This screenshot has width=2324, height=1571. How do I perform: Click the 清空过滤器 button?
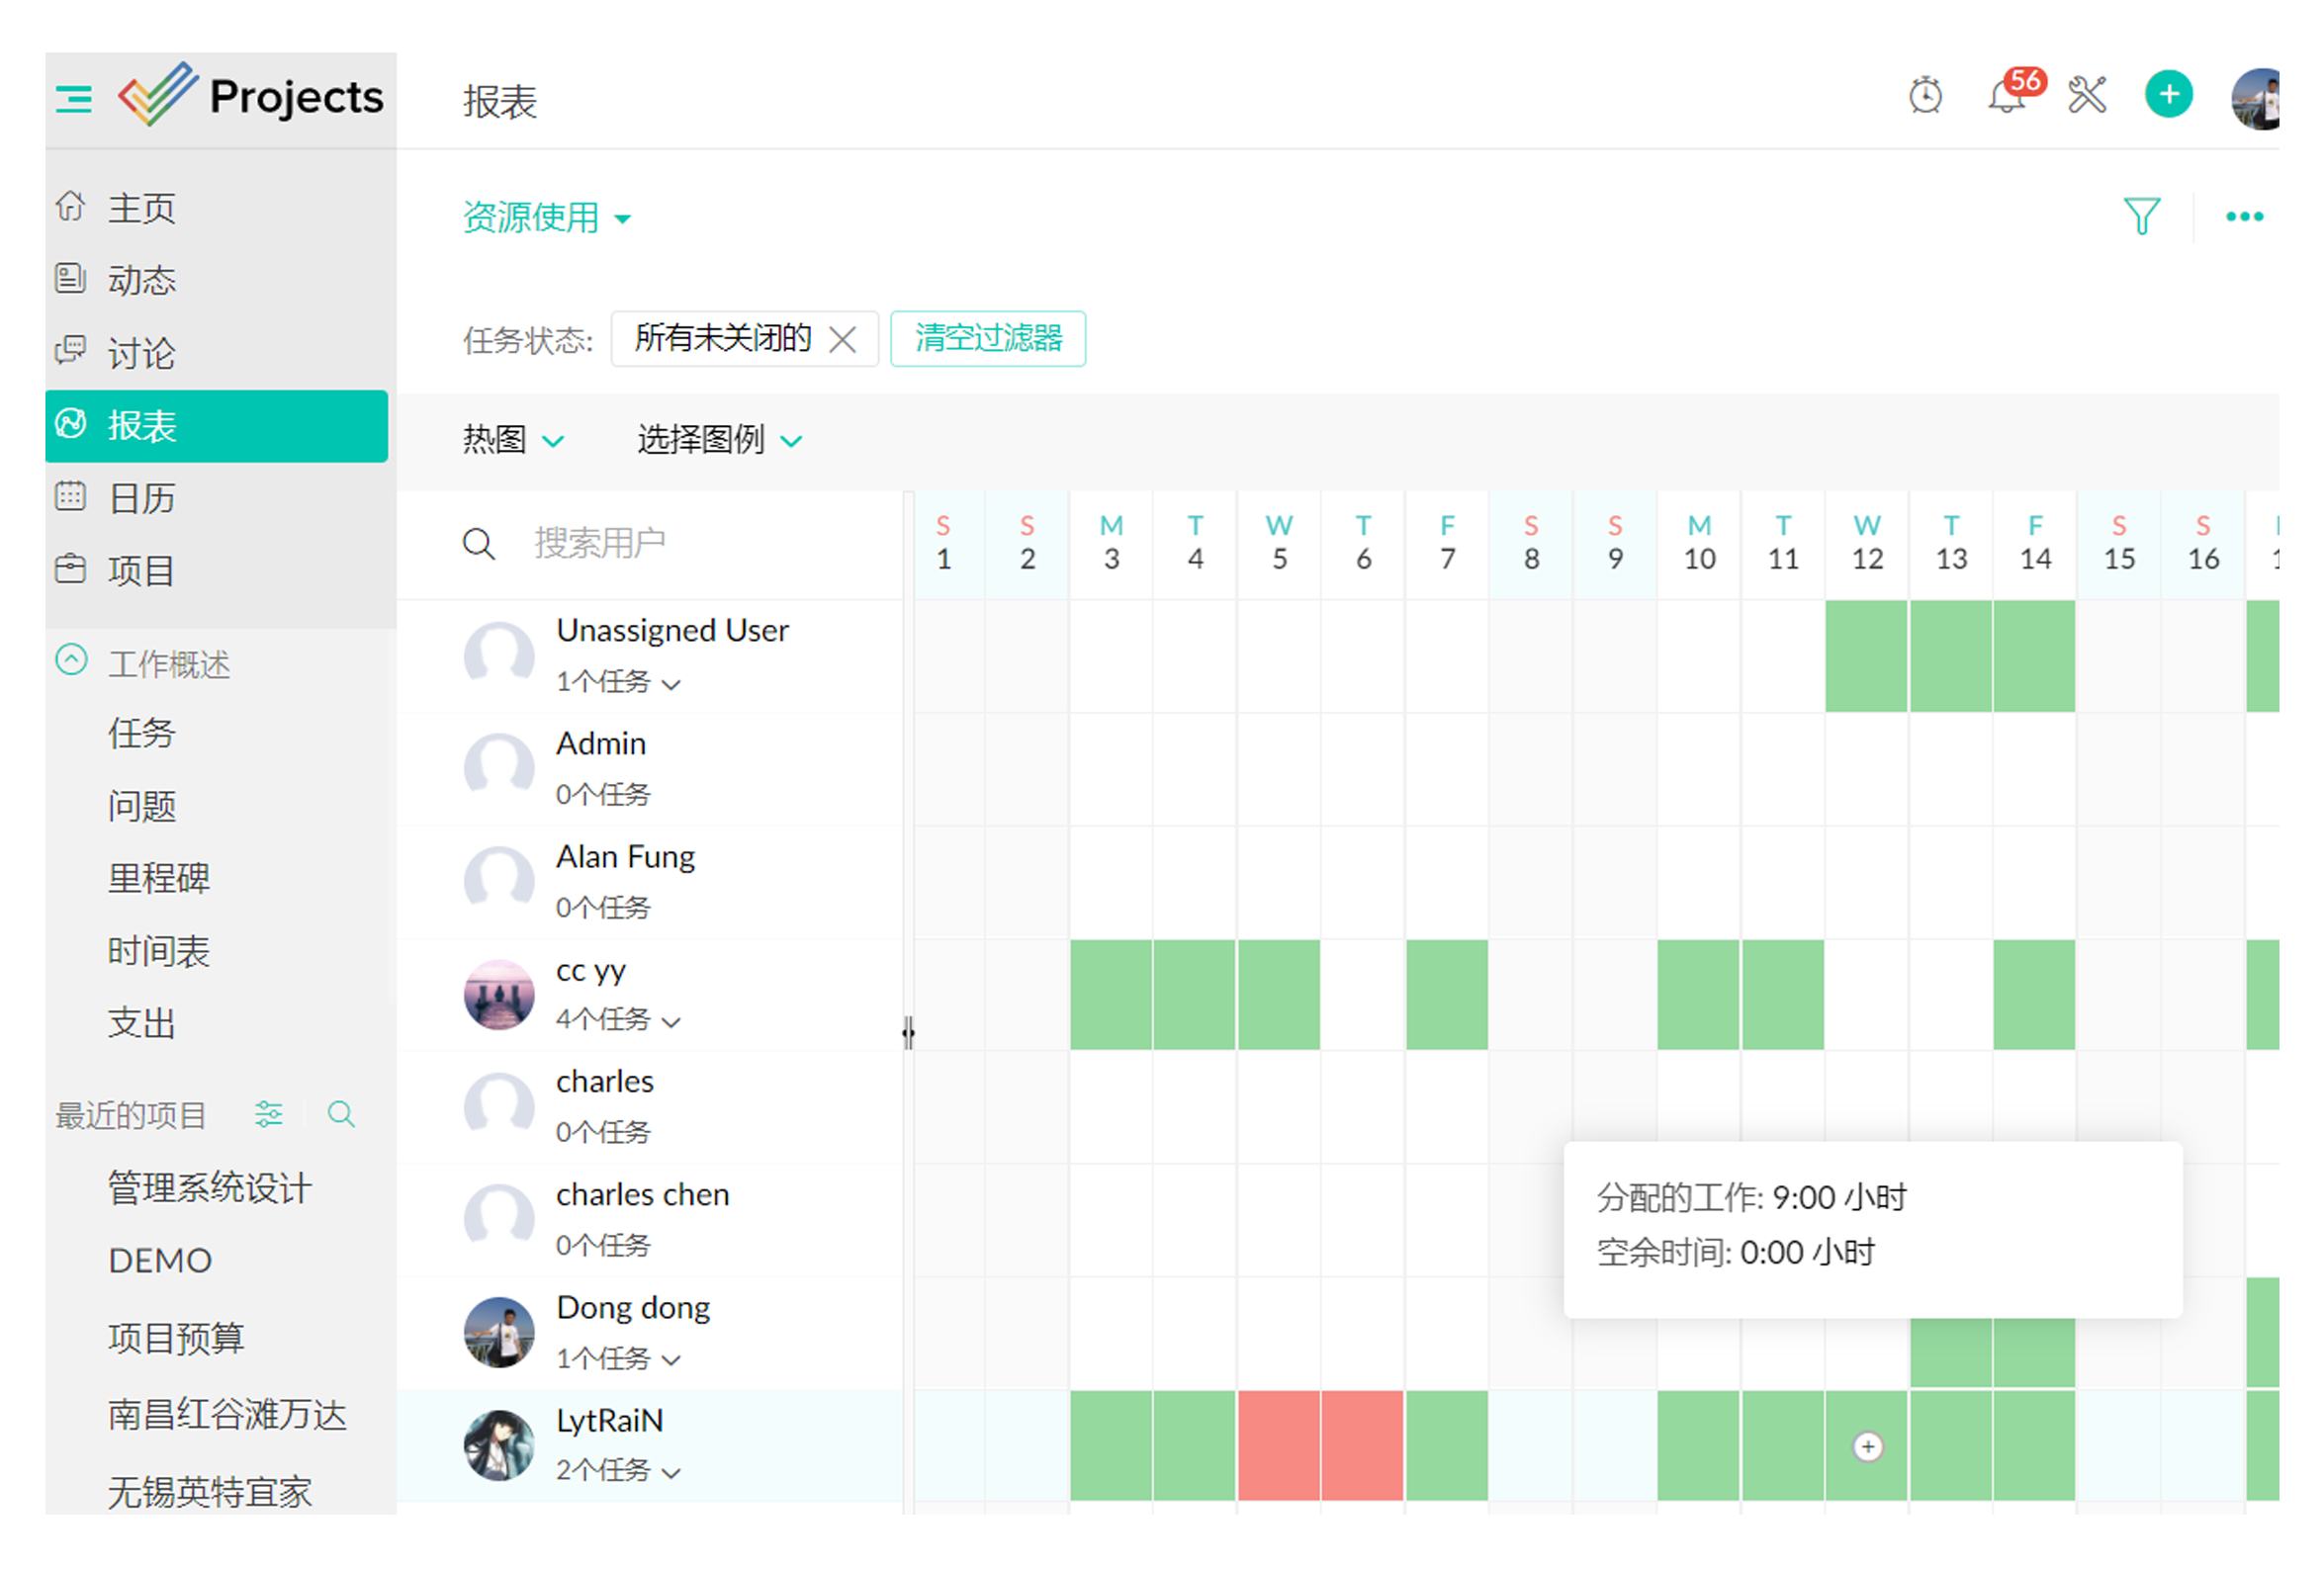[987, 339]
